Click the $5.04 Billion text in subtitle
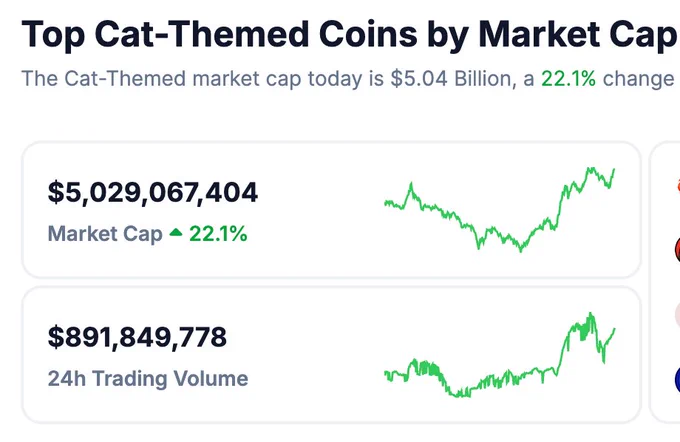The height and width of the screenshot is (442, 680). click(x=451, y=79)
